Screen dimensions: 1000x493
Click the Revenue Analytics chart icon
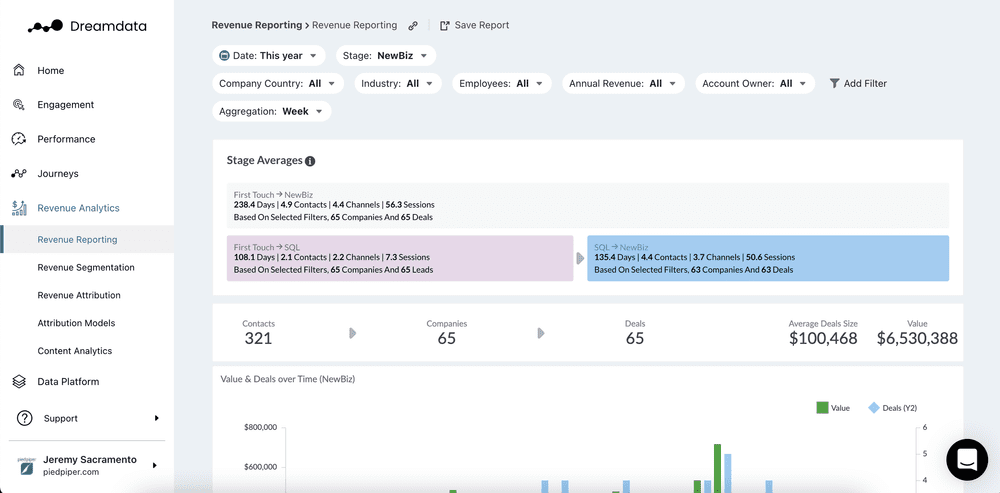click(19, 208)
